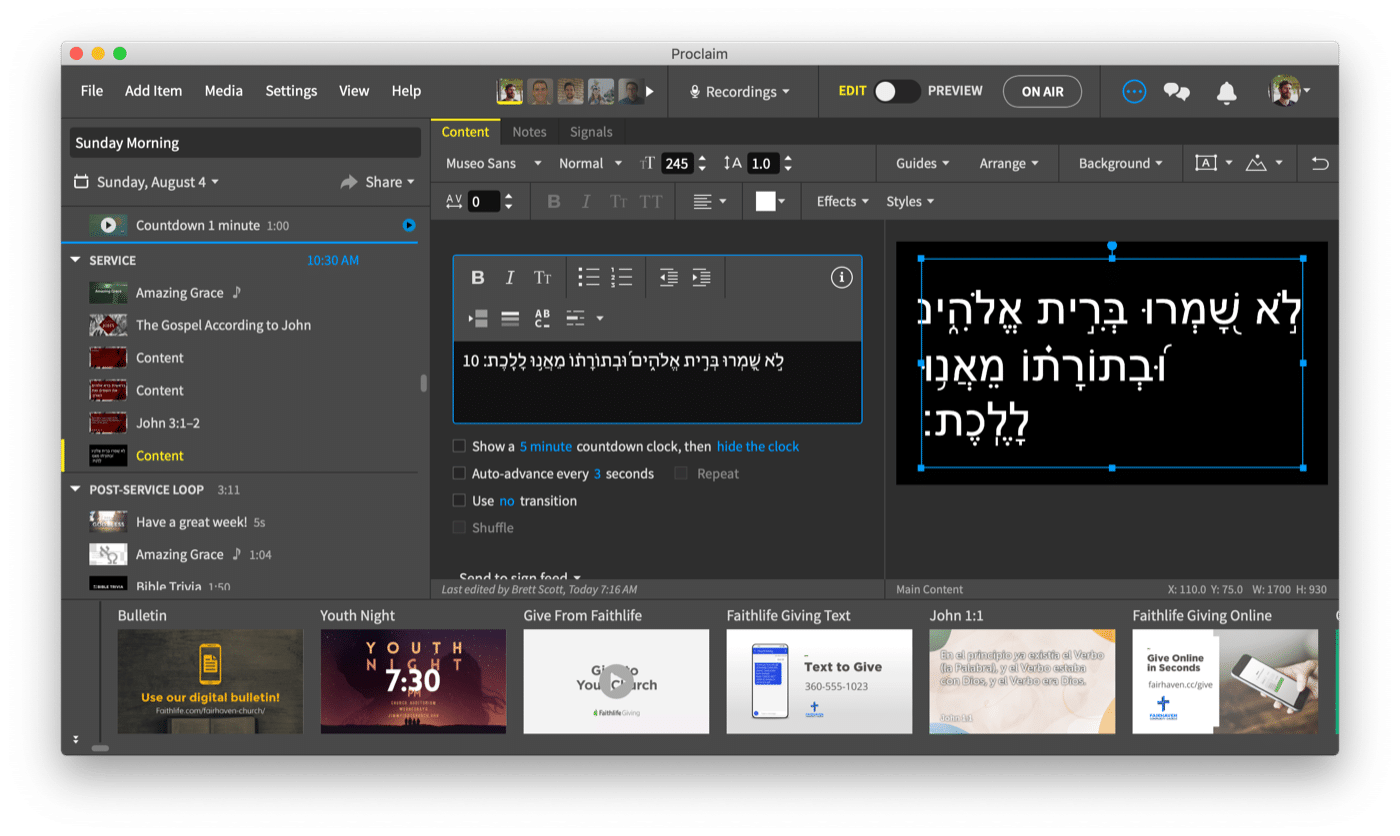Click the ABC text cleanup icon
Image resolution: width=1400 pixels, height=836 pixels.
point(542,318)
